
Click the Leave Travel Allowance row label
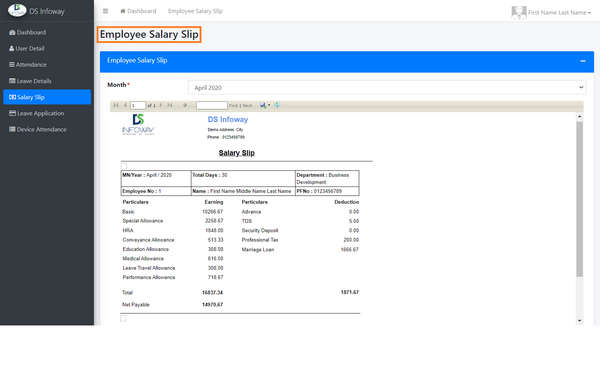[x=149, y=268]
